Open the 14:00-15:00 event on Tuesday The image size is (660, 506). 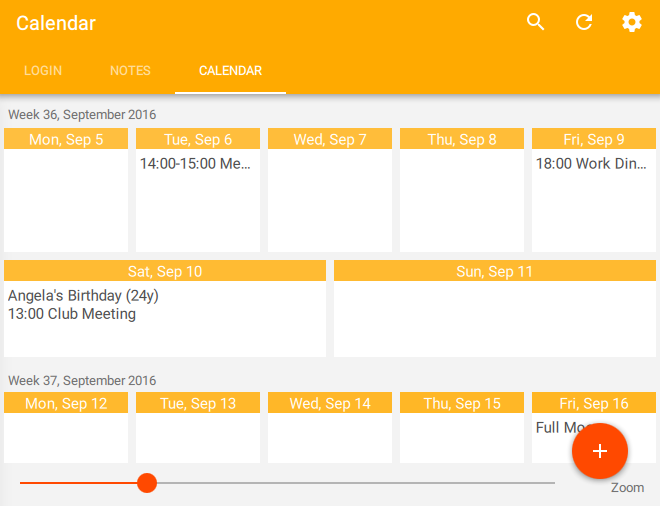click(x=196, y=163)
